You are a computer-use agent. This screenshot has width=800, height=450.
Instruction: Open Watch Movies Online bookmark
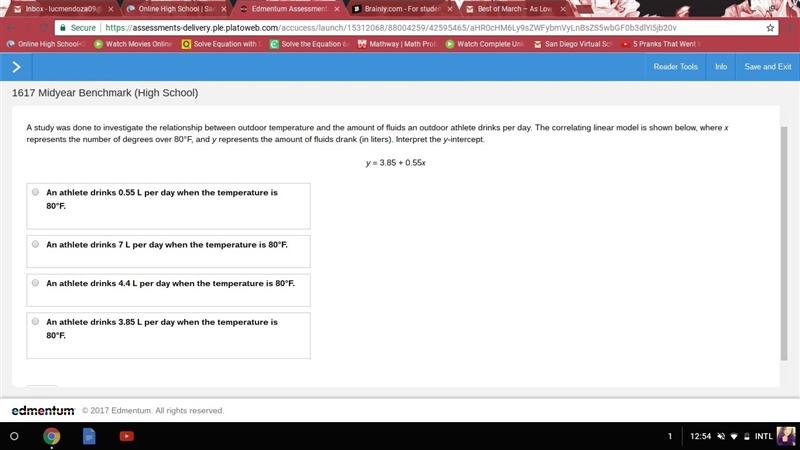[134, 44]
